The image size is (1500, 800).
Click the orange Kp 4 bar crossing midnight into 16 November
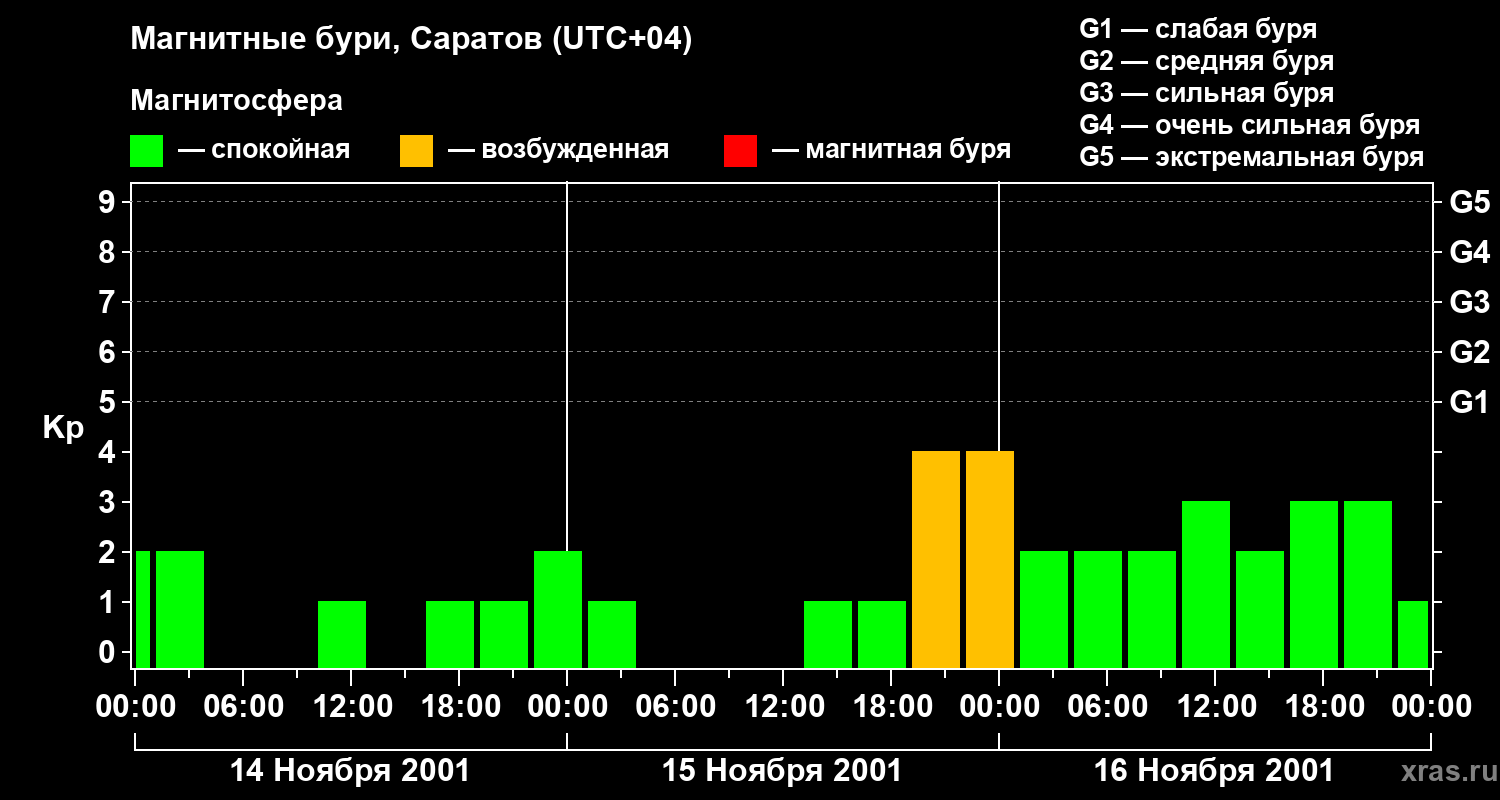point(990,560)
